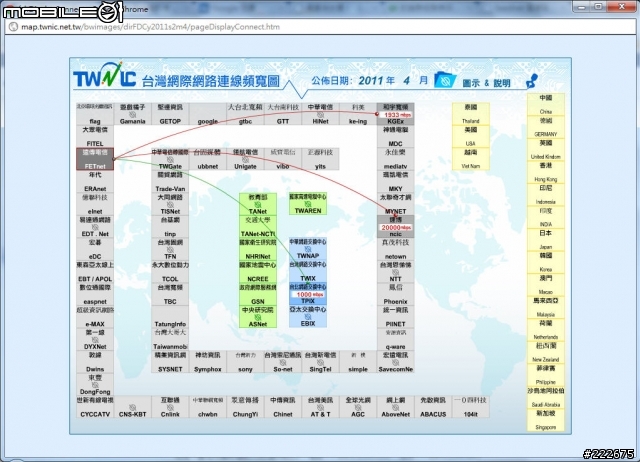Select the elnet network node
The height and width of the screenshot is (462, 640).
point(95,204)
